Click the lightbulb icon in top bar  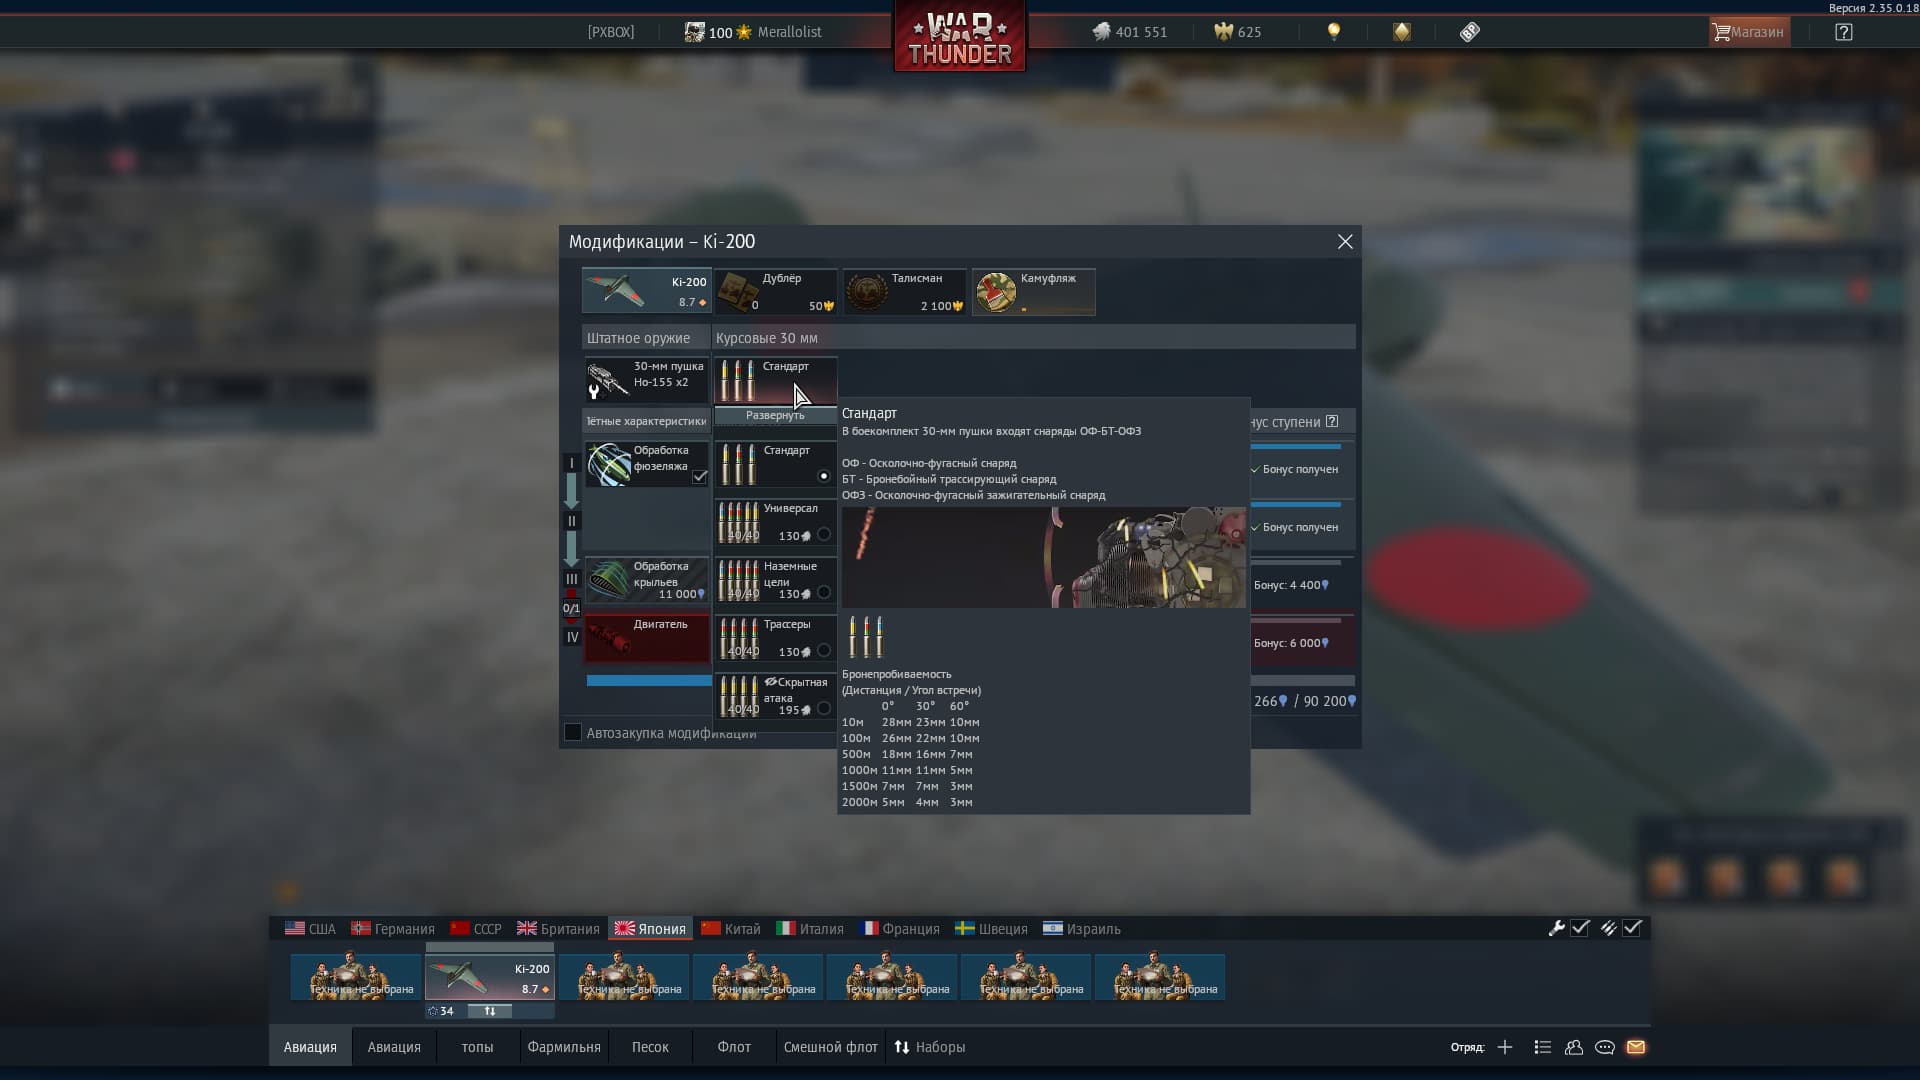1333,32
